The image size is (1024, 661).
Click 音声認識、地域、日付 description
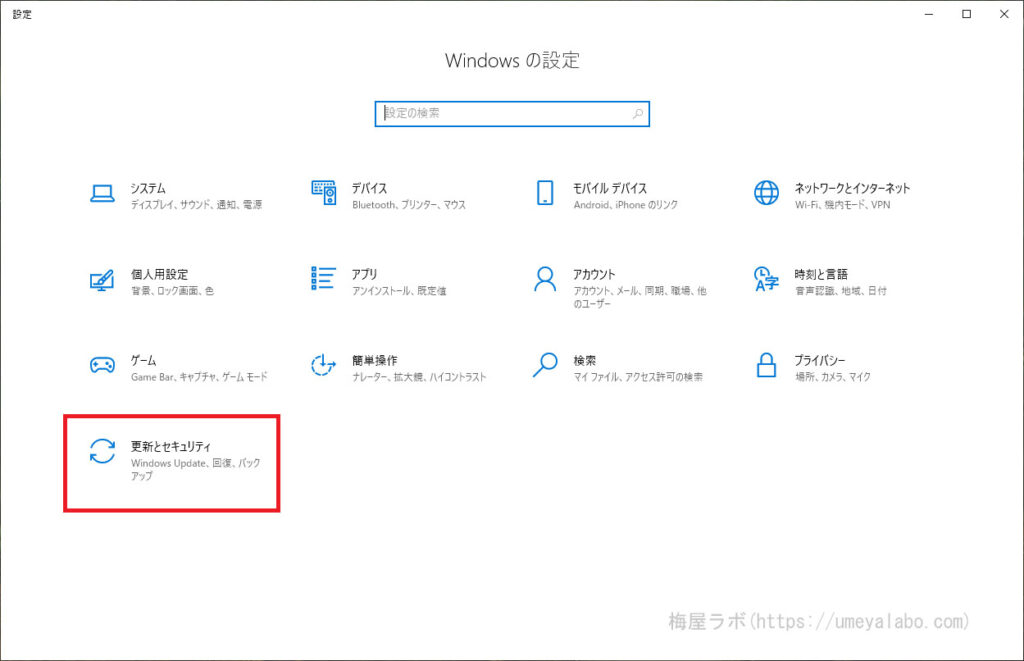coord(840,291)
